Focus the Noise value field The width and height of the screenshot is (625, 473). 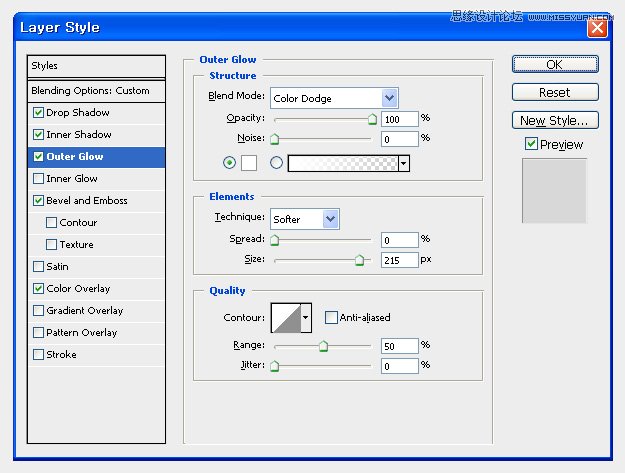(x=400, y=139)
